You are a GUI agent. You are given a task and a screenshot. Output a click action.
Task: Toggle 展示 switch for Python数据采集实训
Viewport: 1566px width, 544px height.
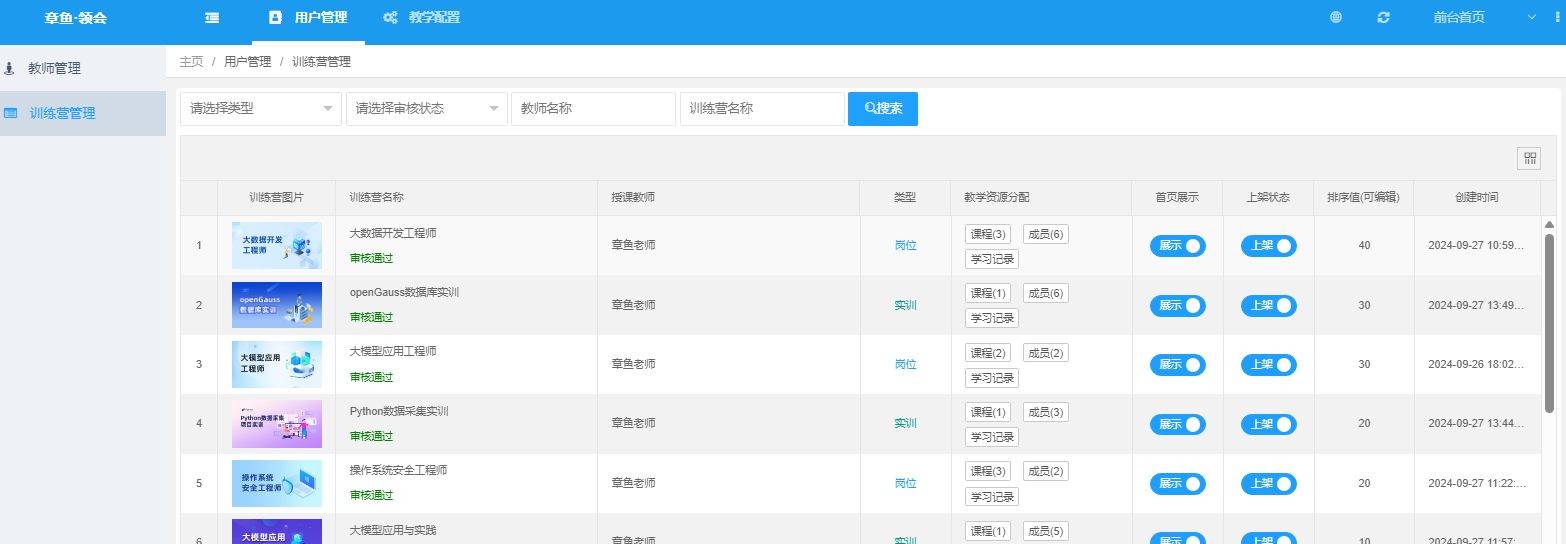1178,425
